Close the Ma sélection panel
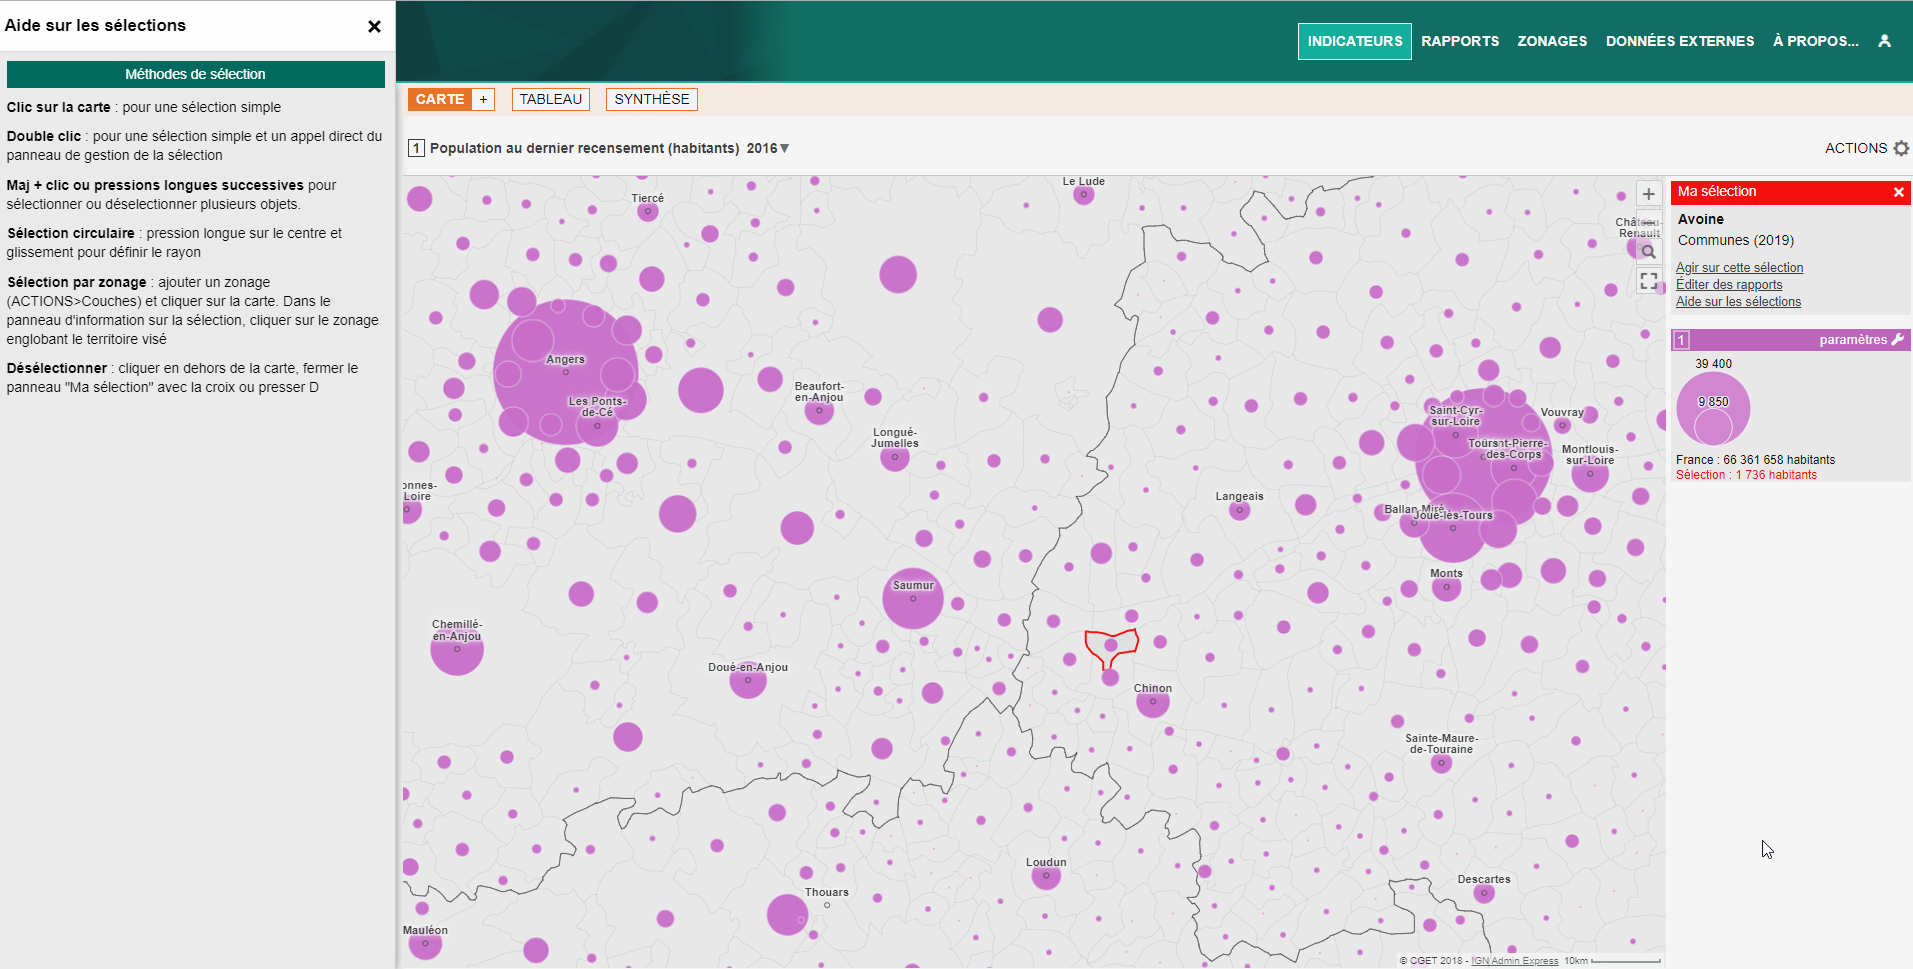The image size is (1913, 969). tap(1898, 192)
